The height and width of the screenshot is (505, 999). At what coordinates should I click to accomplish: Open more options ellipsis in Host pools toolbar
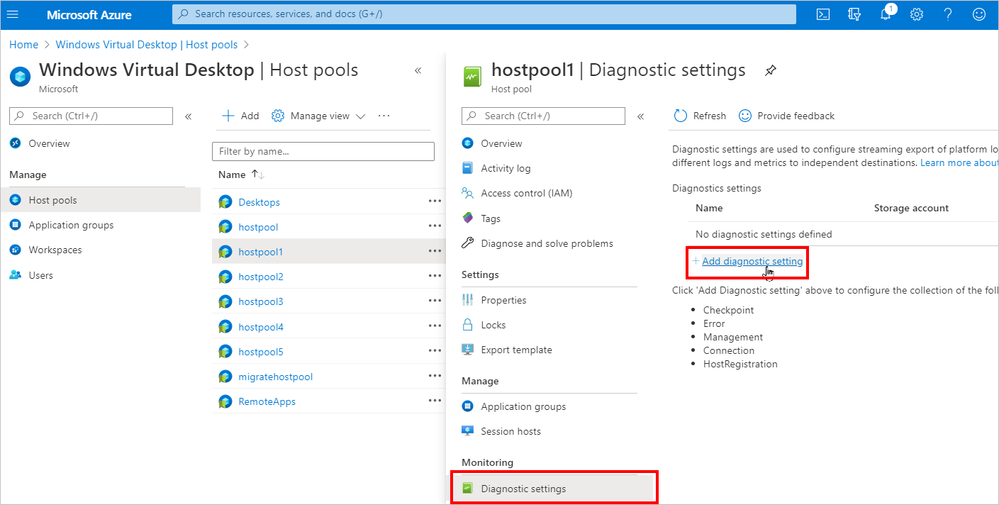(384, 116)
